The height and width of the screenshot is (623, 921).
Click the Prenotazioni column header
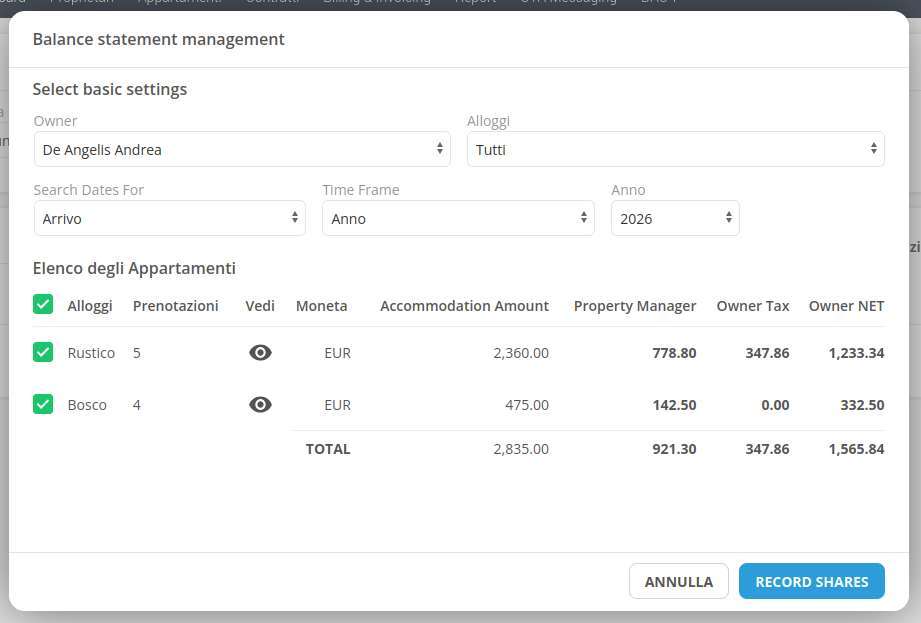tap(175, 306)
